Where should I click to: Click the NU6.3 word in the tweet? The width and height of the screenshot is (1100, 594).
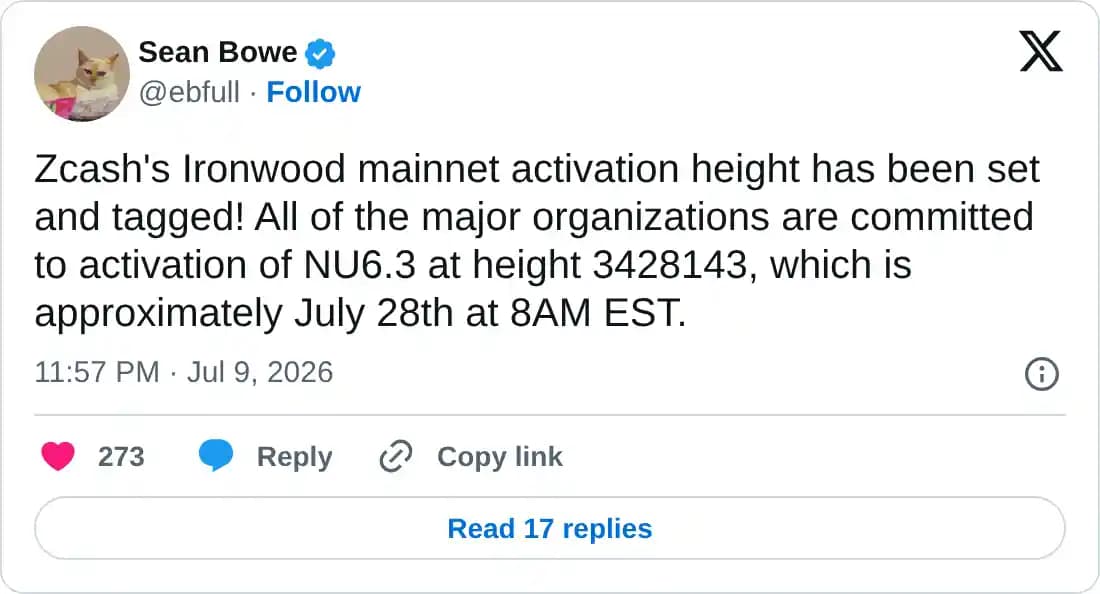click(360, 265)
